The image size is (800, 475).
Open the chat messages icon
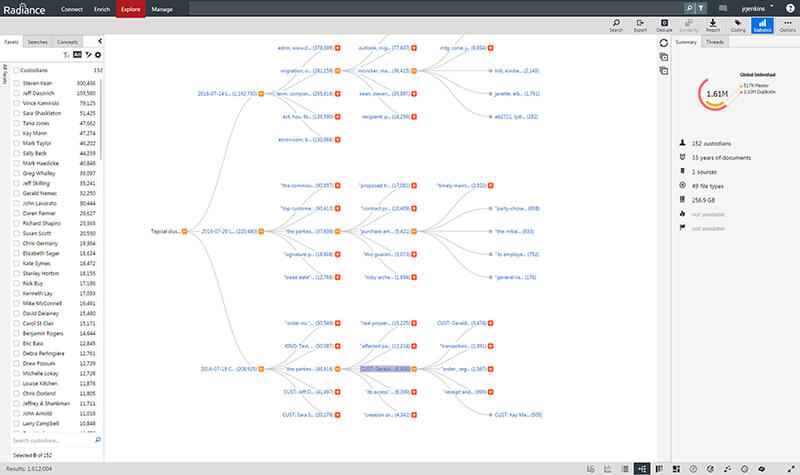(x=723, y=9)
